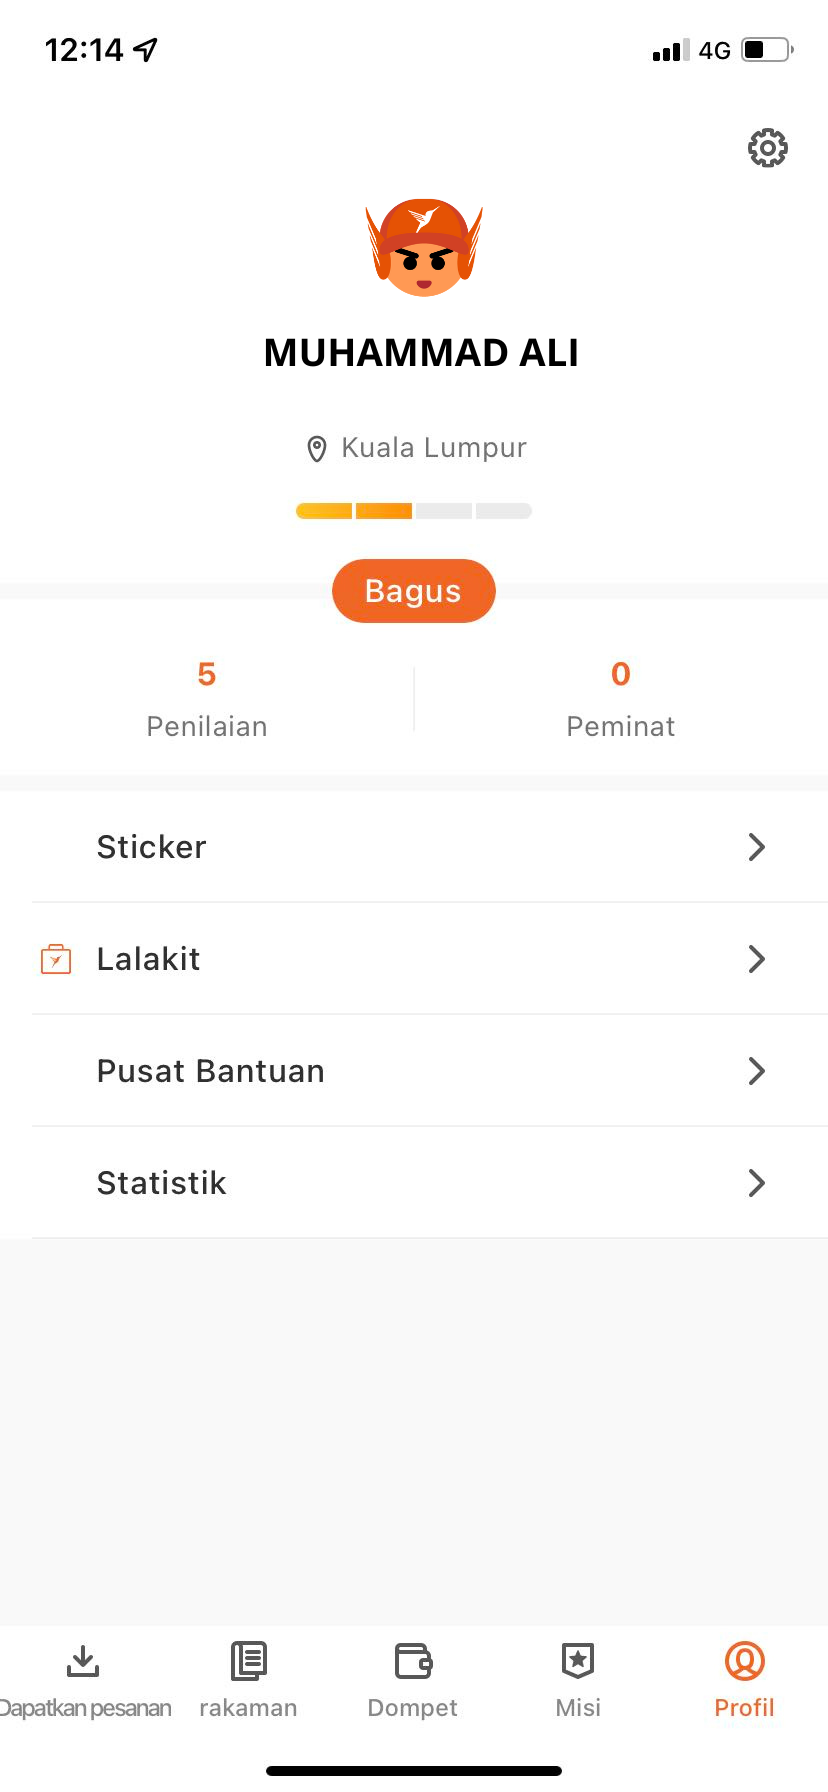Screen dimensions: 828x1792
Task: Tap the Lalakit bag icon
Action: click(56, 959)
